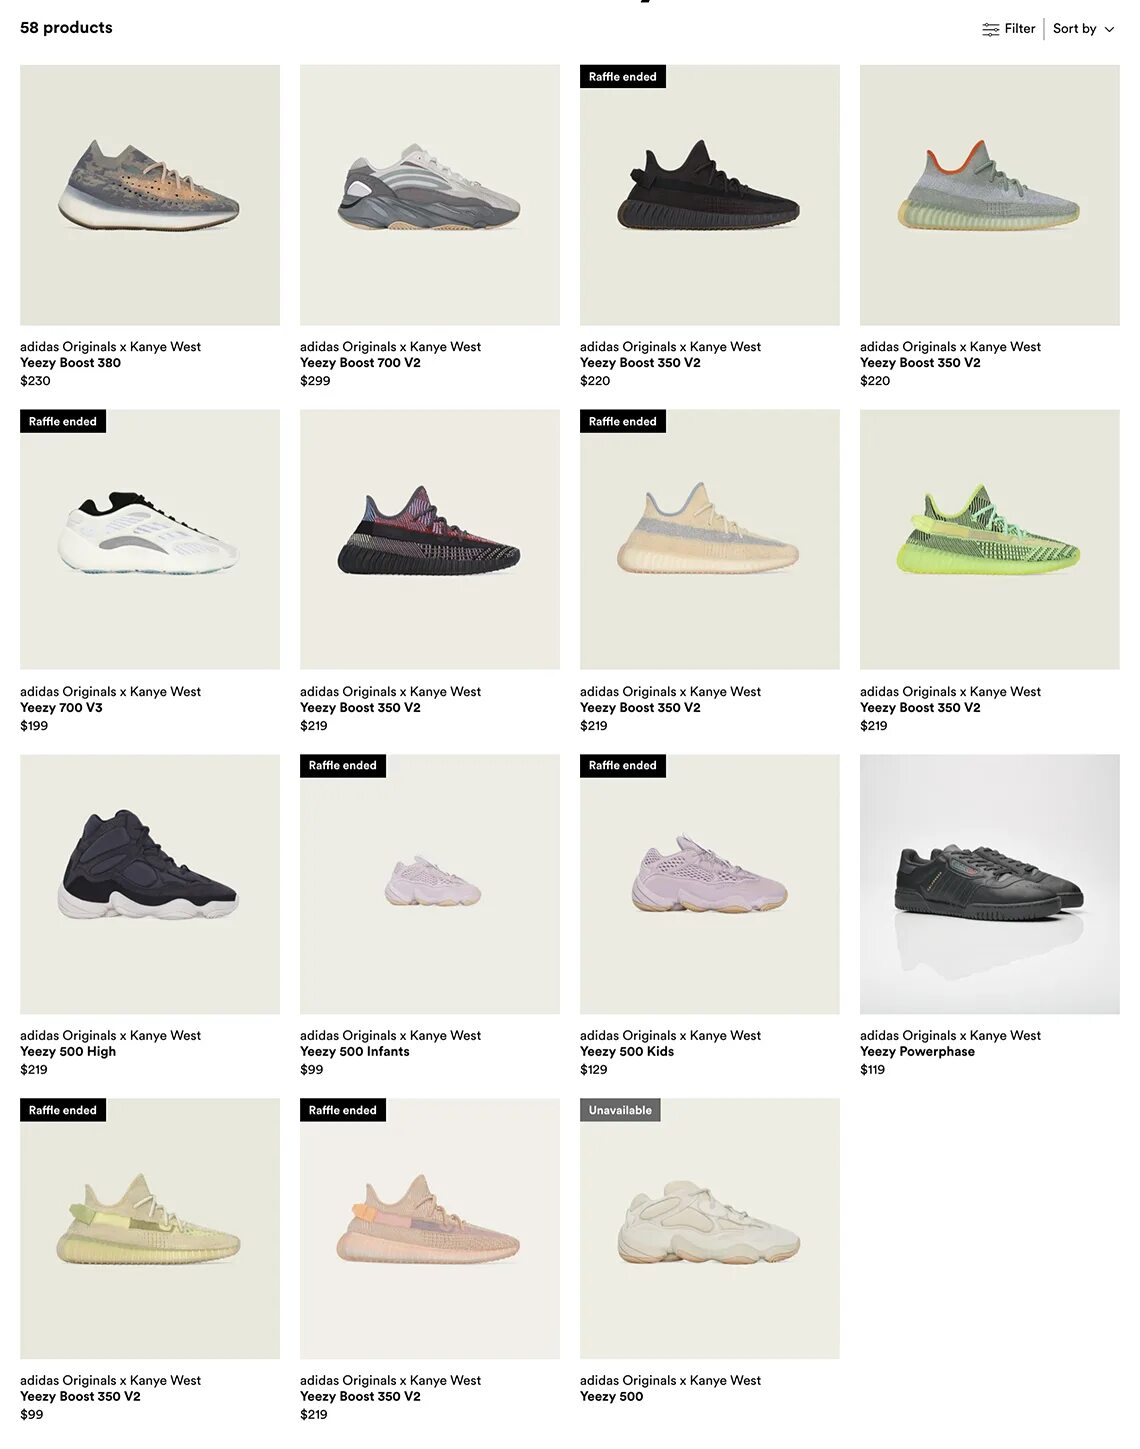Click Raffle ended badge on Yeezy 700 V3
The image size is (1140, 1449).
pos(63,421)
